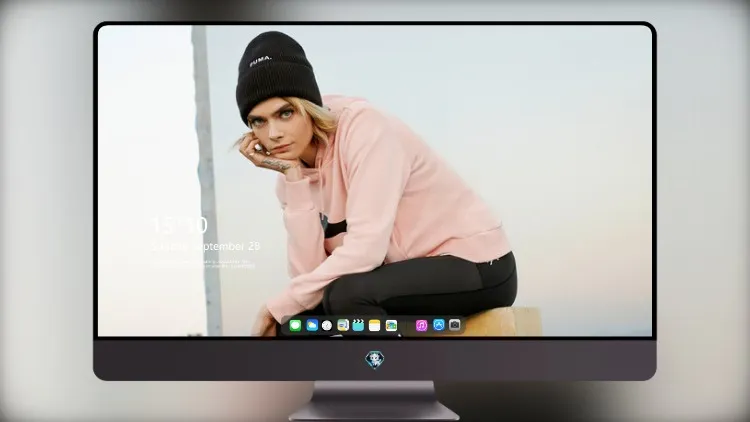The width and height of the screenshot is (750, 422).
Task: Launch the teal clapperboard video app
Action: [x=358, y=326]
